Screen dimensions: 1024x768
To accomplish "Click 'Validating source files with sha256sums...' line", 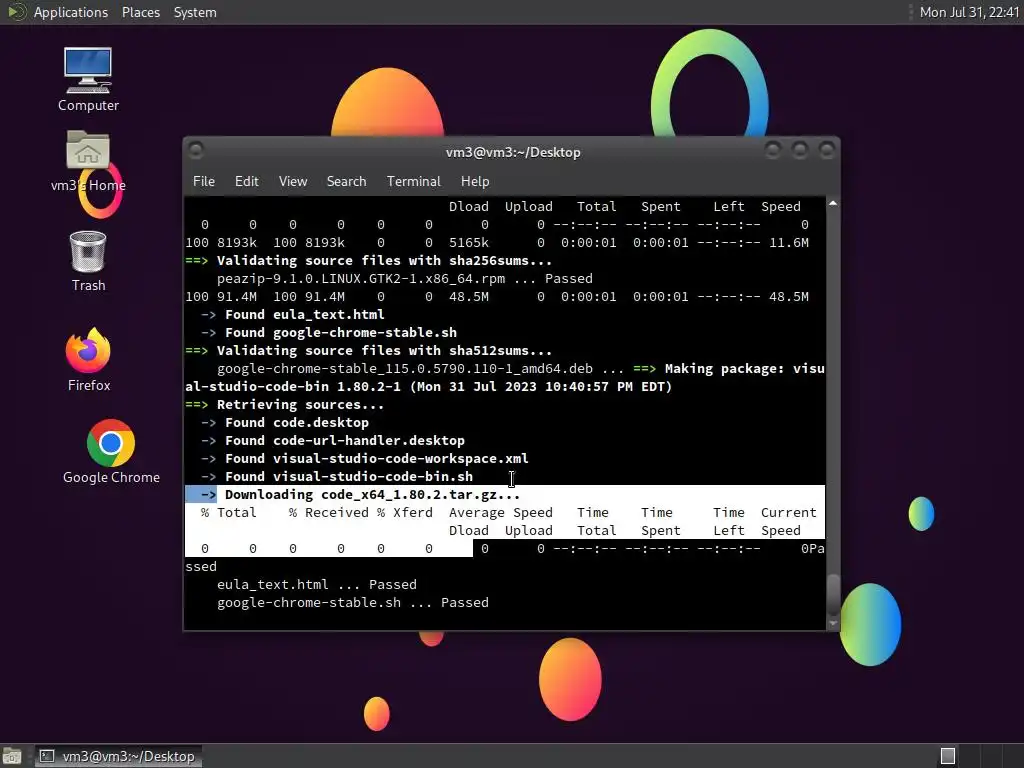I will tap(384, 261).
